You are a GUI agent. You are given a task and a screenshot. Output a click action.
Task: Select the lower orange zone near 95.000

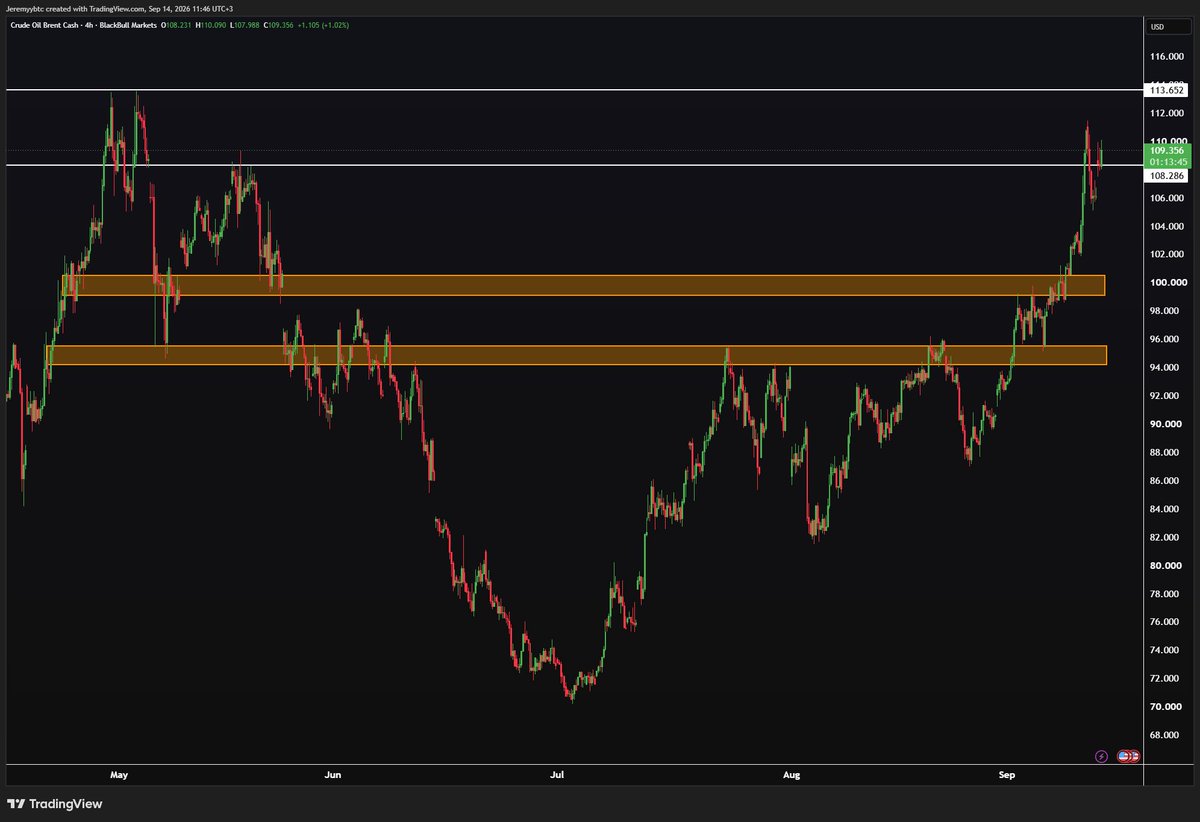pos(577,355)
